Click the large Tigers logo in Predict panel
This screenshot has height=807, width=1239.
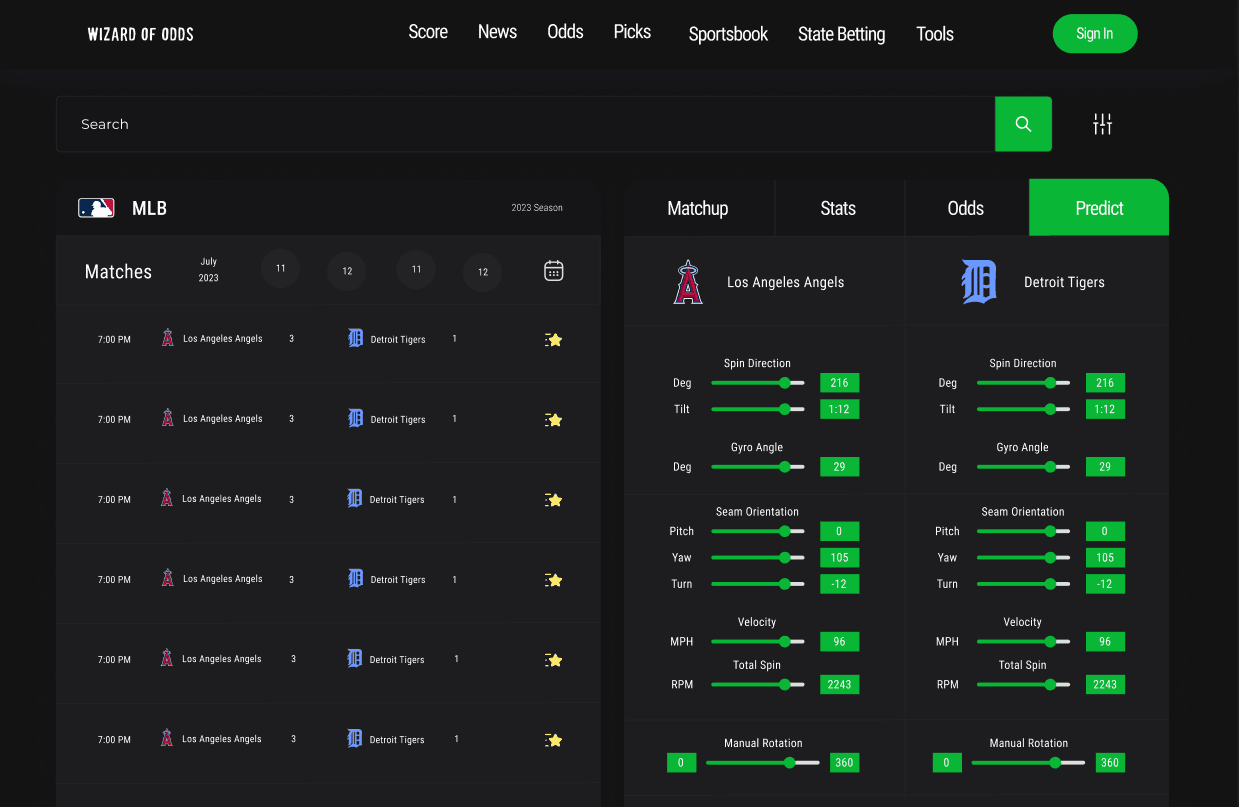(979, 282)
